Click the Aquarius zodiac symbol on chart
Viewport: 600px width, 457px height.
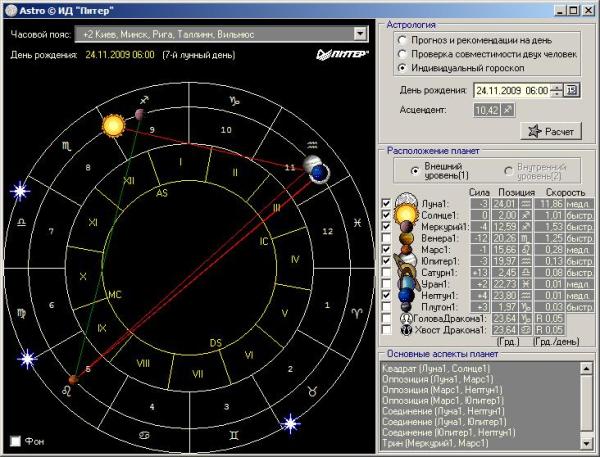312,145
